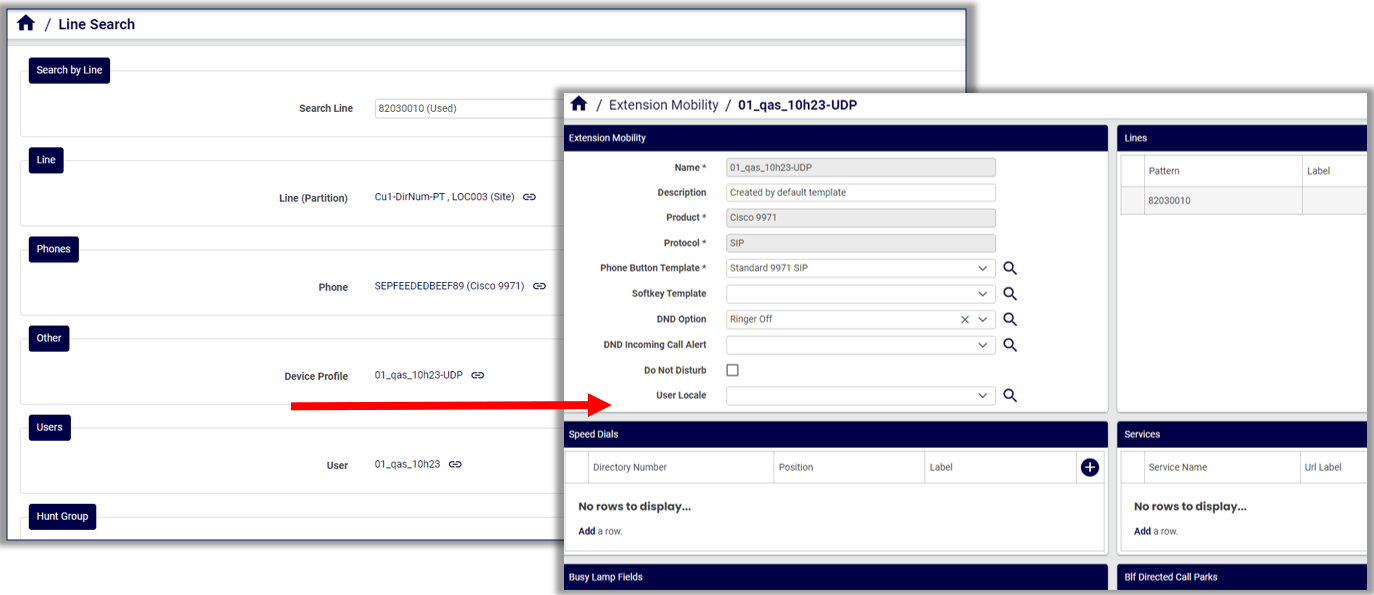
Task: Clear the DND Option Ringer Off value
Action: pos(964,320)
